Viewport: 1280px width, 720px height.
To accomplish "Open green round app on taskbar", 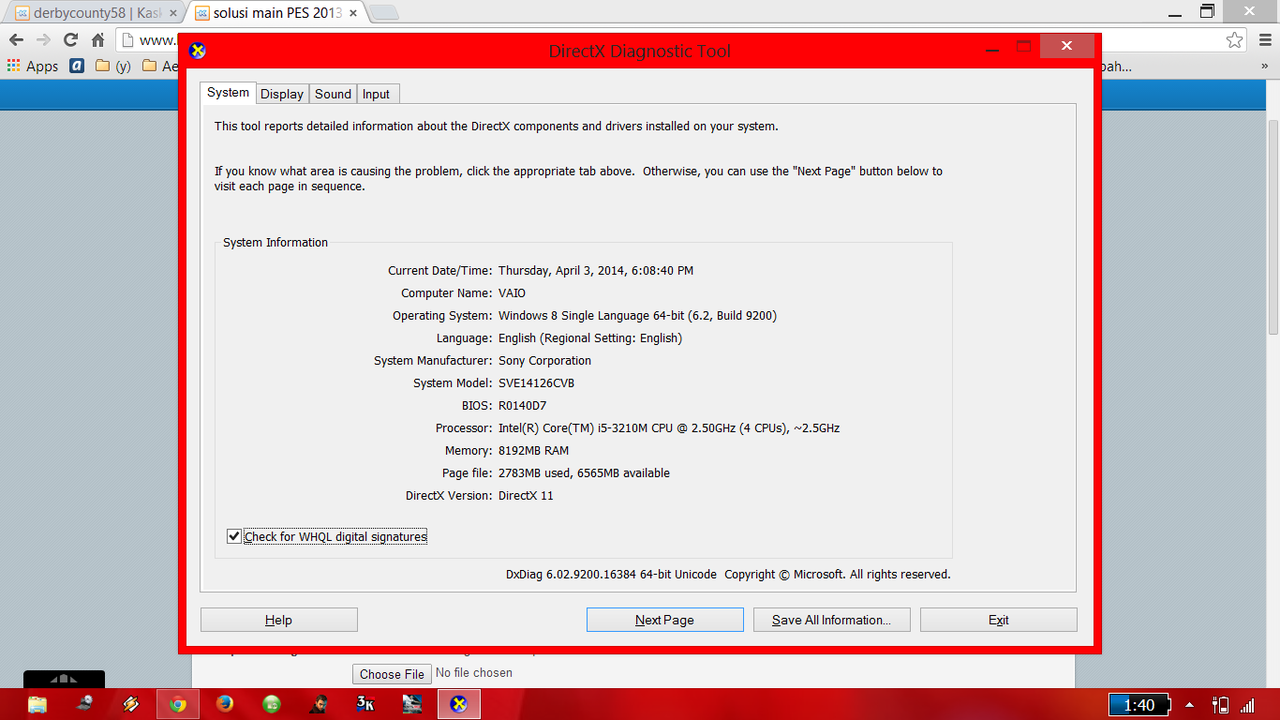I will pos(272,704).
